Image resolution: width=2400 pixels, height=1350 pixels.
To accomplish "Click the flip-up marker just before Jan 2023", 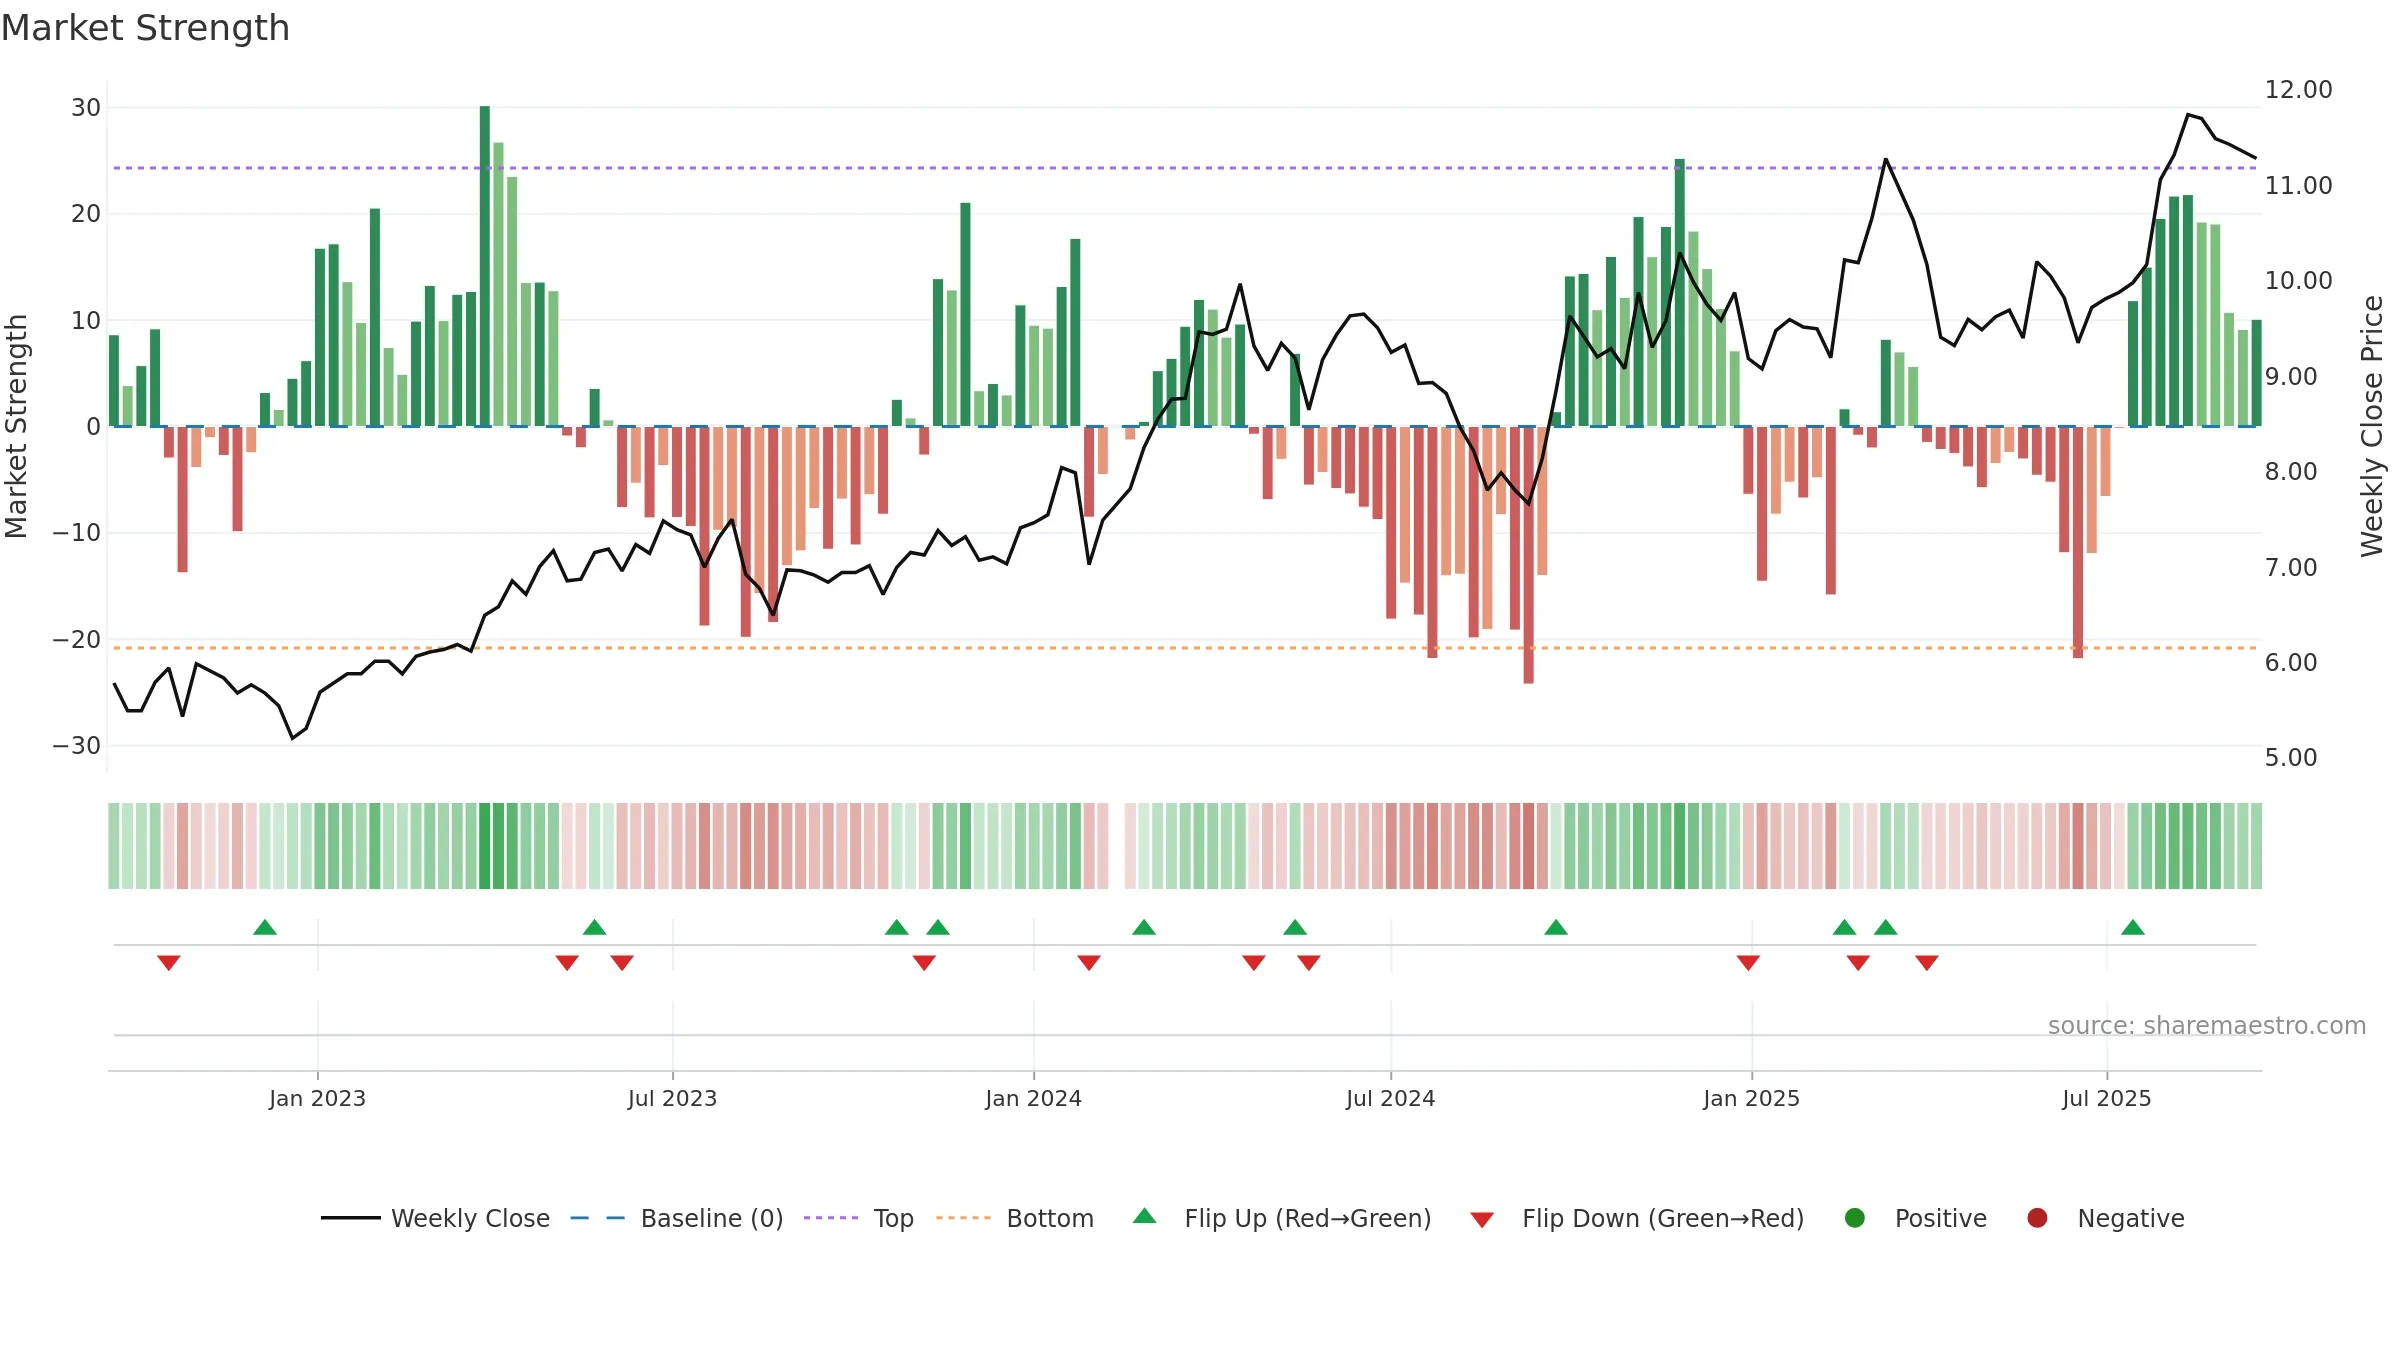I will tap(265, 927).
